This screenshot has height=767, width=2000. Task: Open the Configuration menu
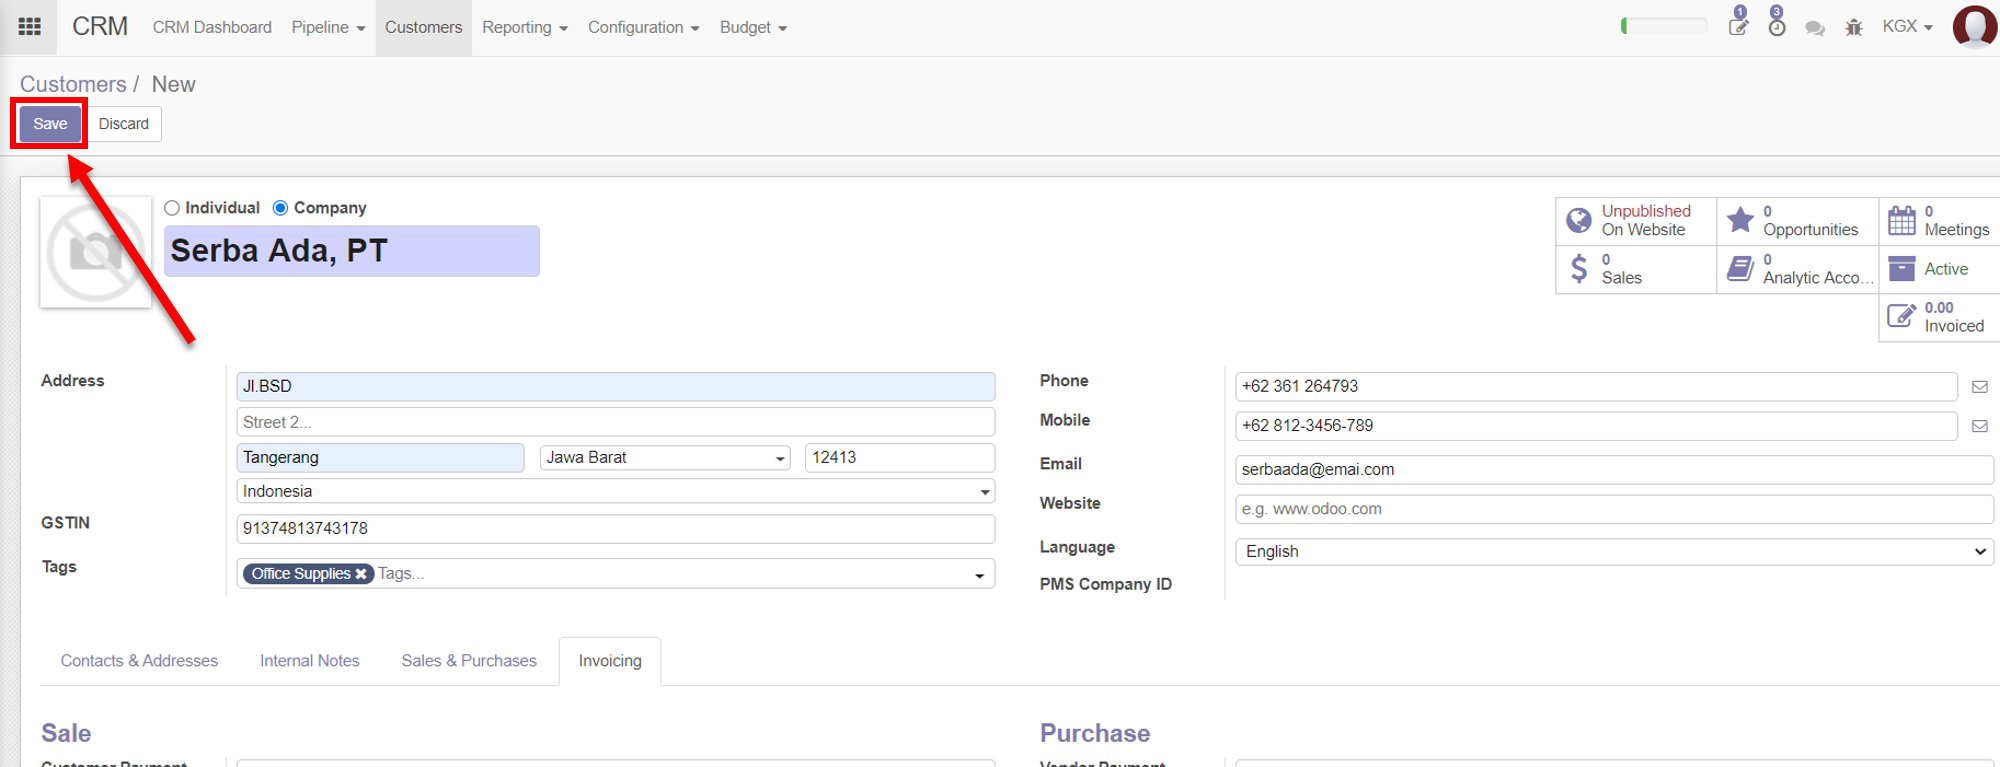point(643,27)
